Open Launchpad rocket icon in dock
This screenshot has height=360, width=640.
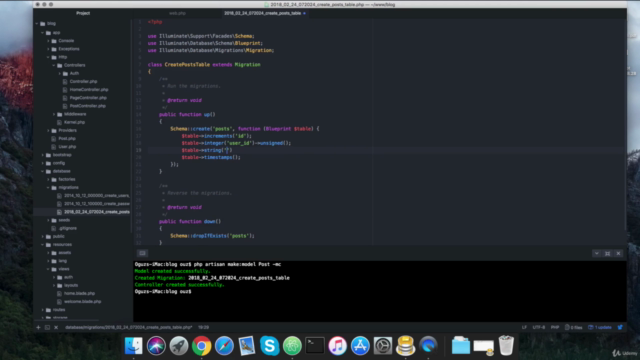point(179,346)
